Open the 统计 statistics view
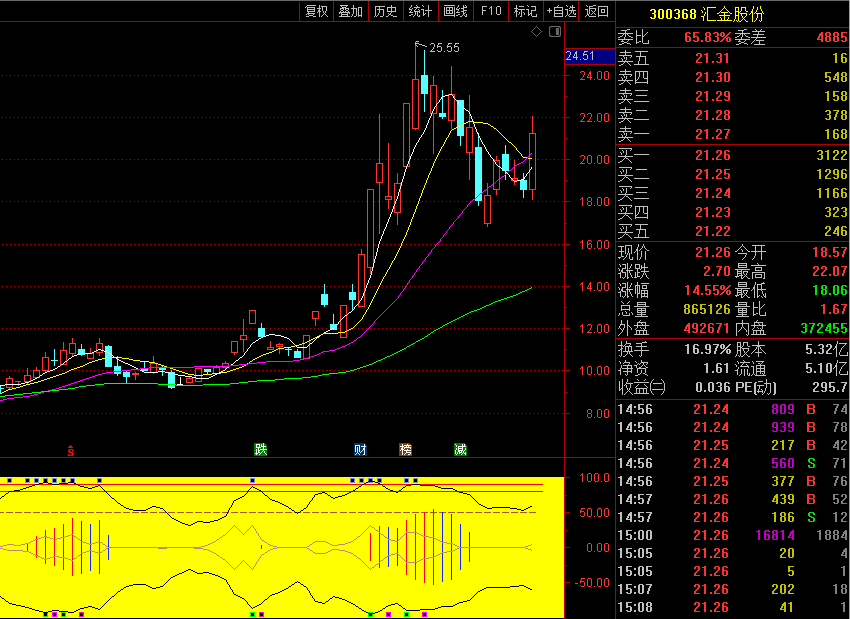Image resolution: width=850 pixels, height=619 pixels. tap(420, 11)
